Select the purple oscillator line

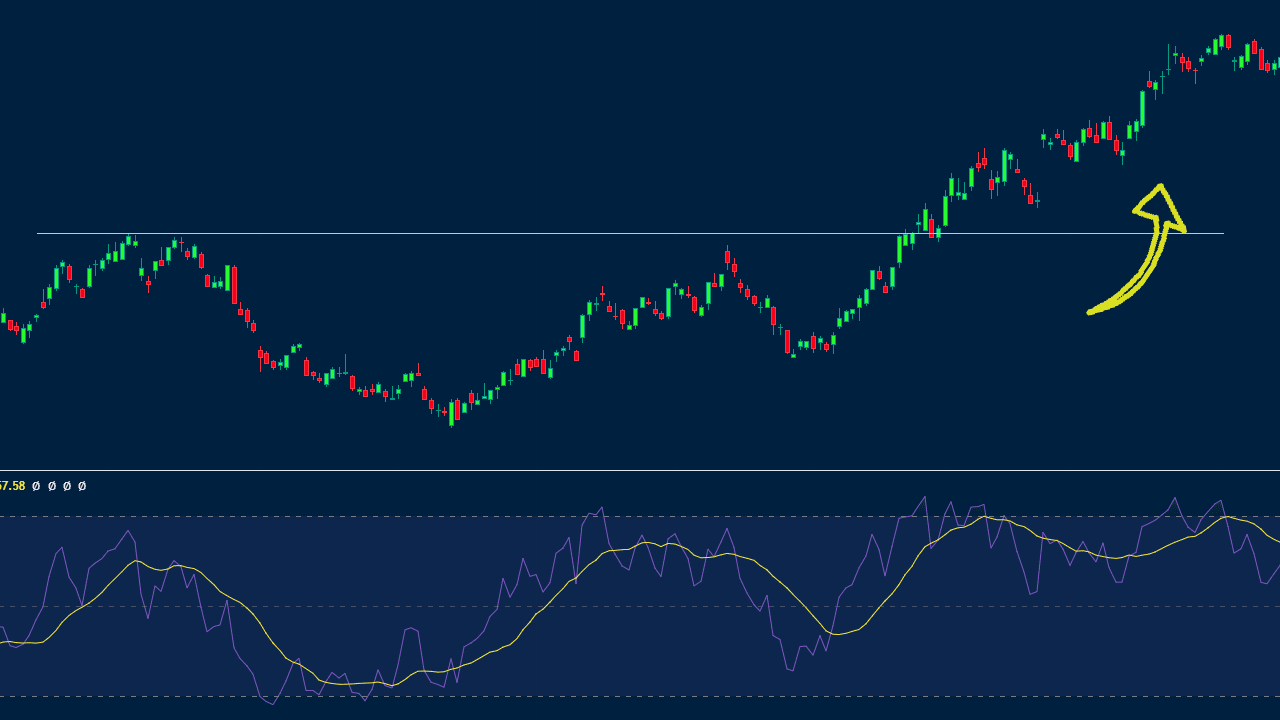pos(600,510)
